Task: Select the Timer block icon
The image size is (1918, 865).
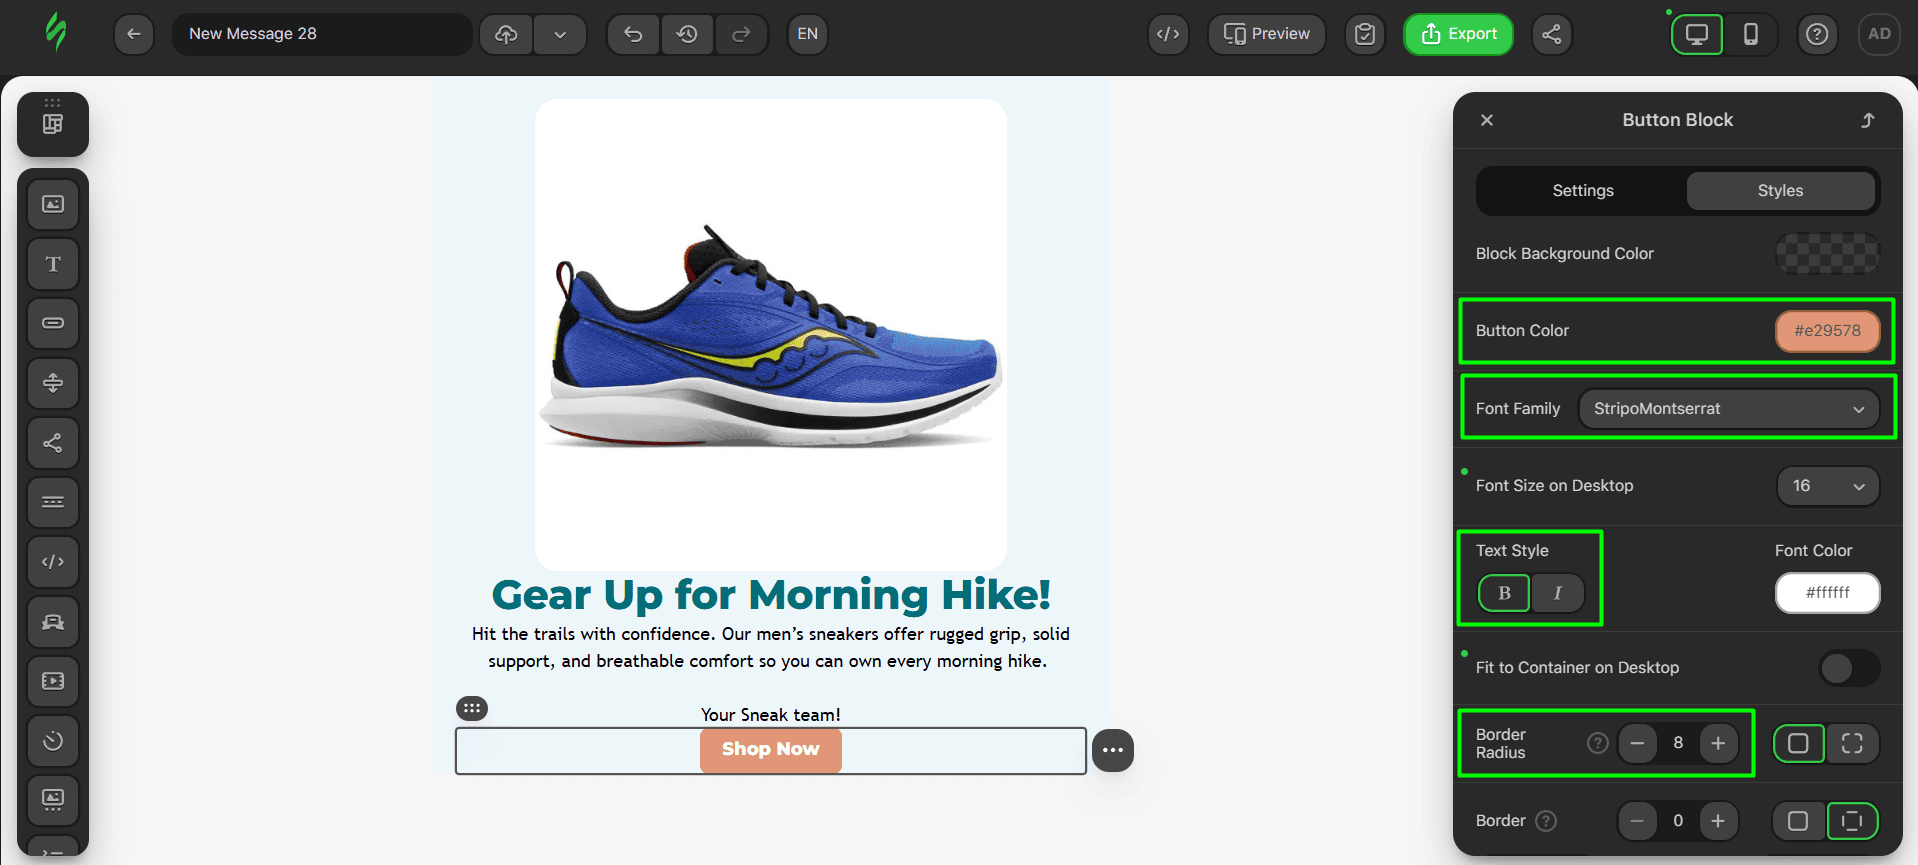Action: click(x=53, y=741)
